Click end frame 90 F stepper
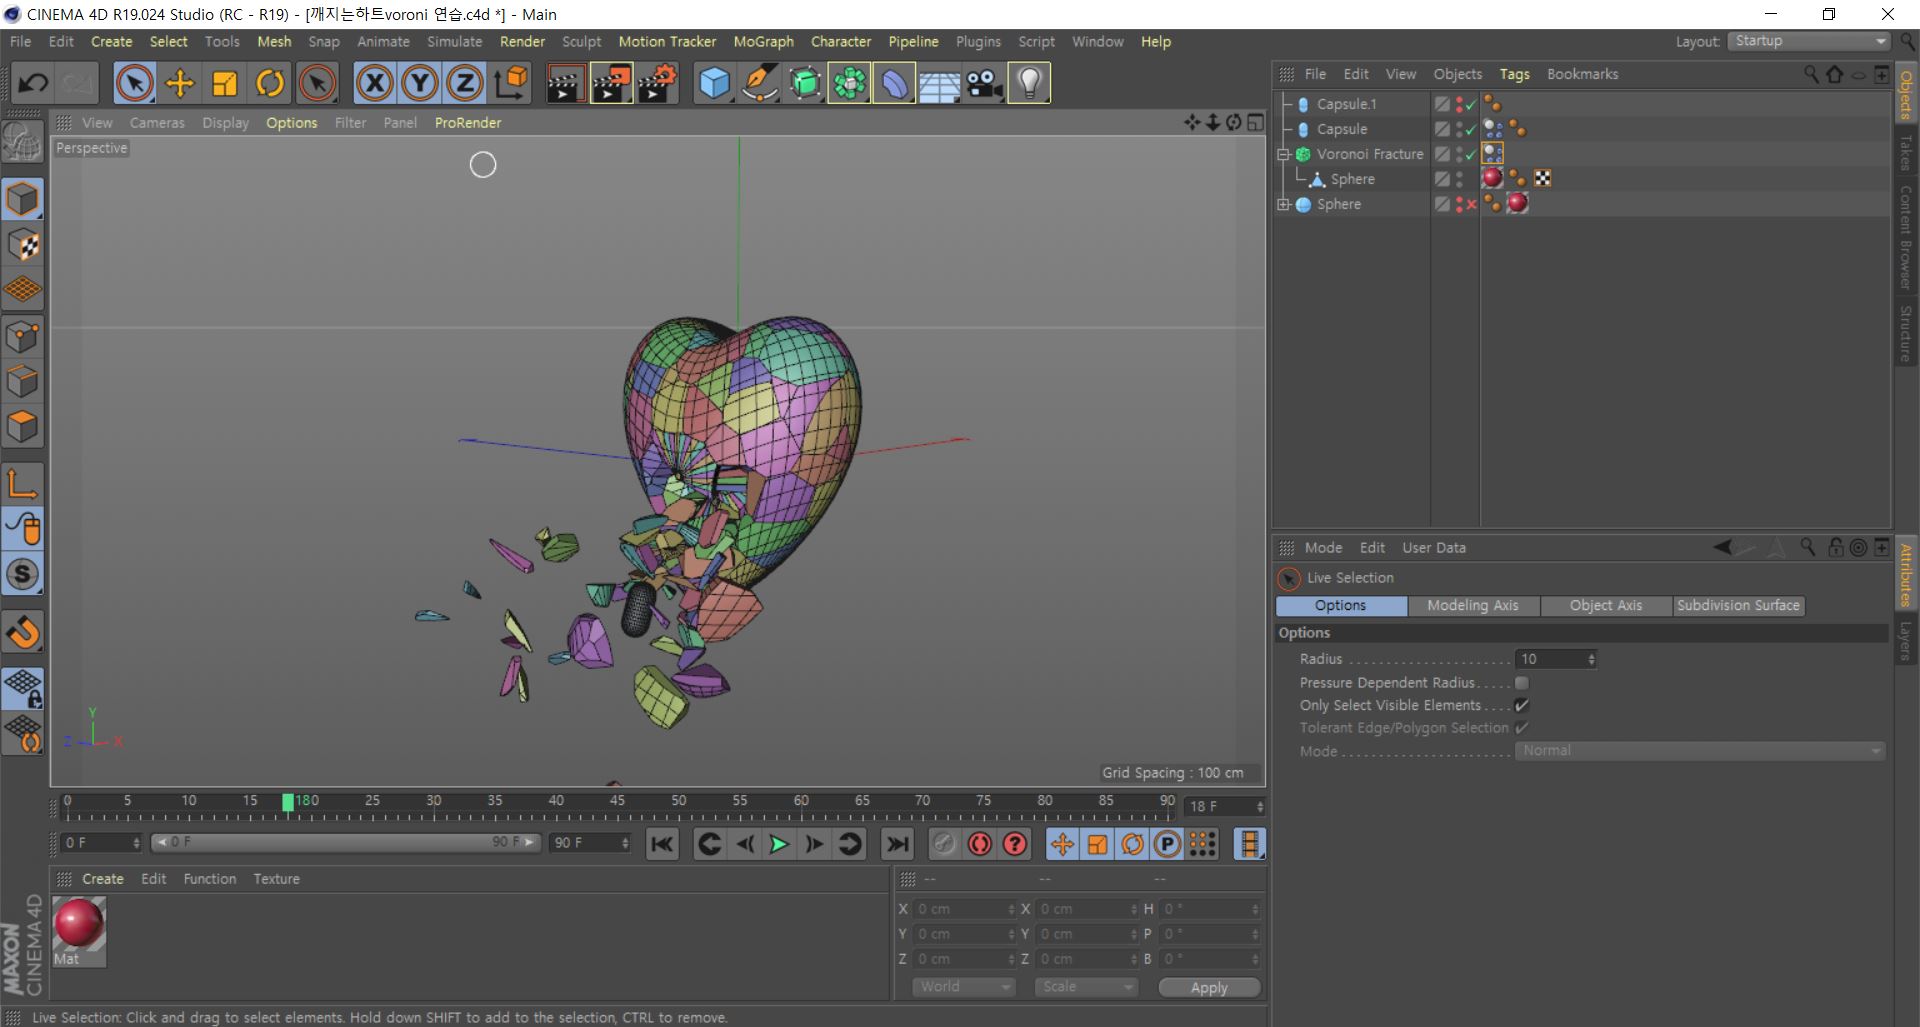 point(625,843)
